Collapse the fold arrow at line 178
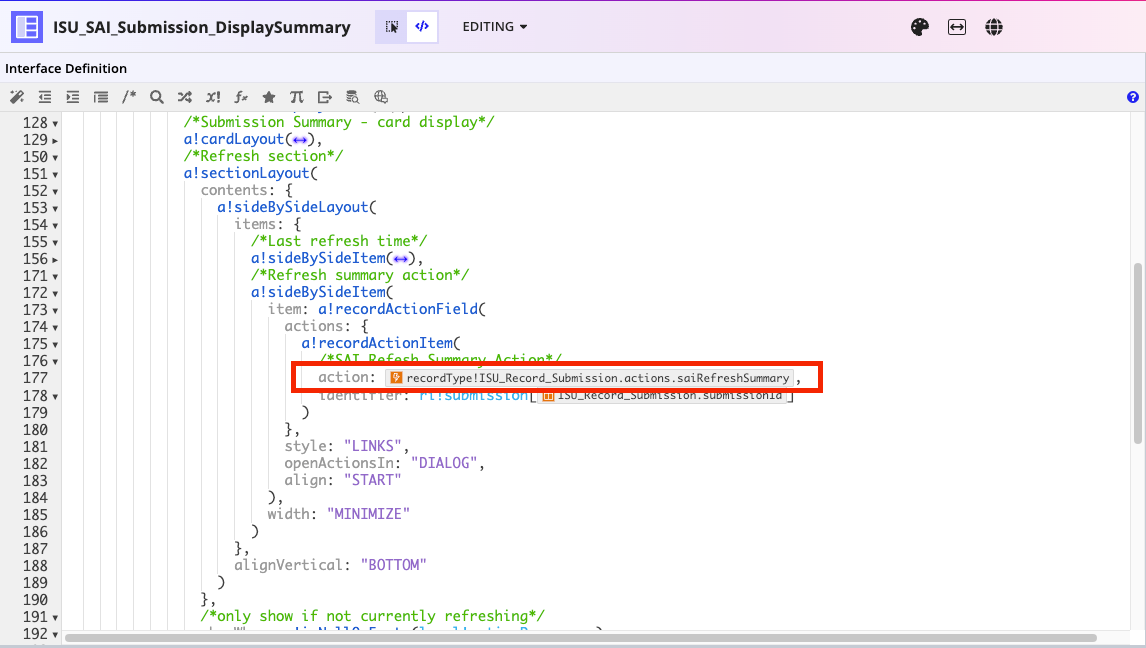1146x648 pixels. pyautogui.click(x=55, y=397)
